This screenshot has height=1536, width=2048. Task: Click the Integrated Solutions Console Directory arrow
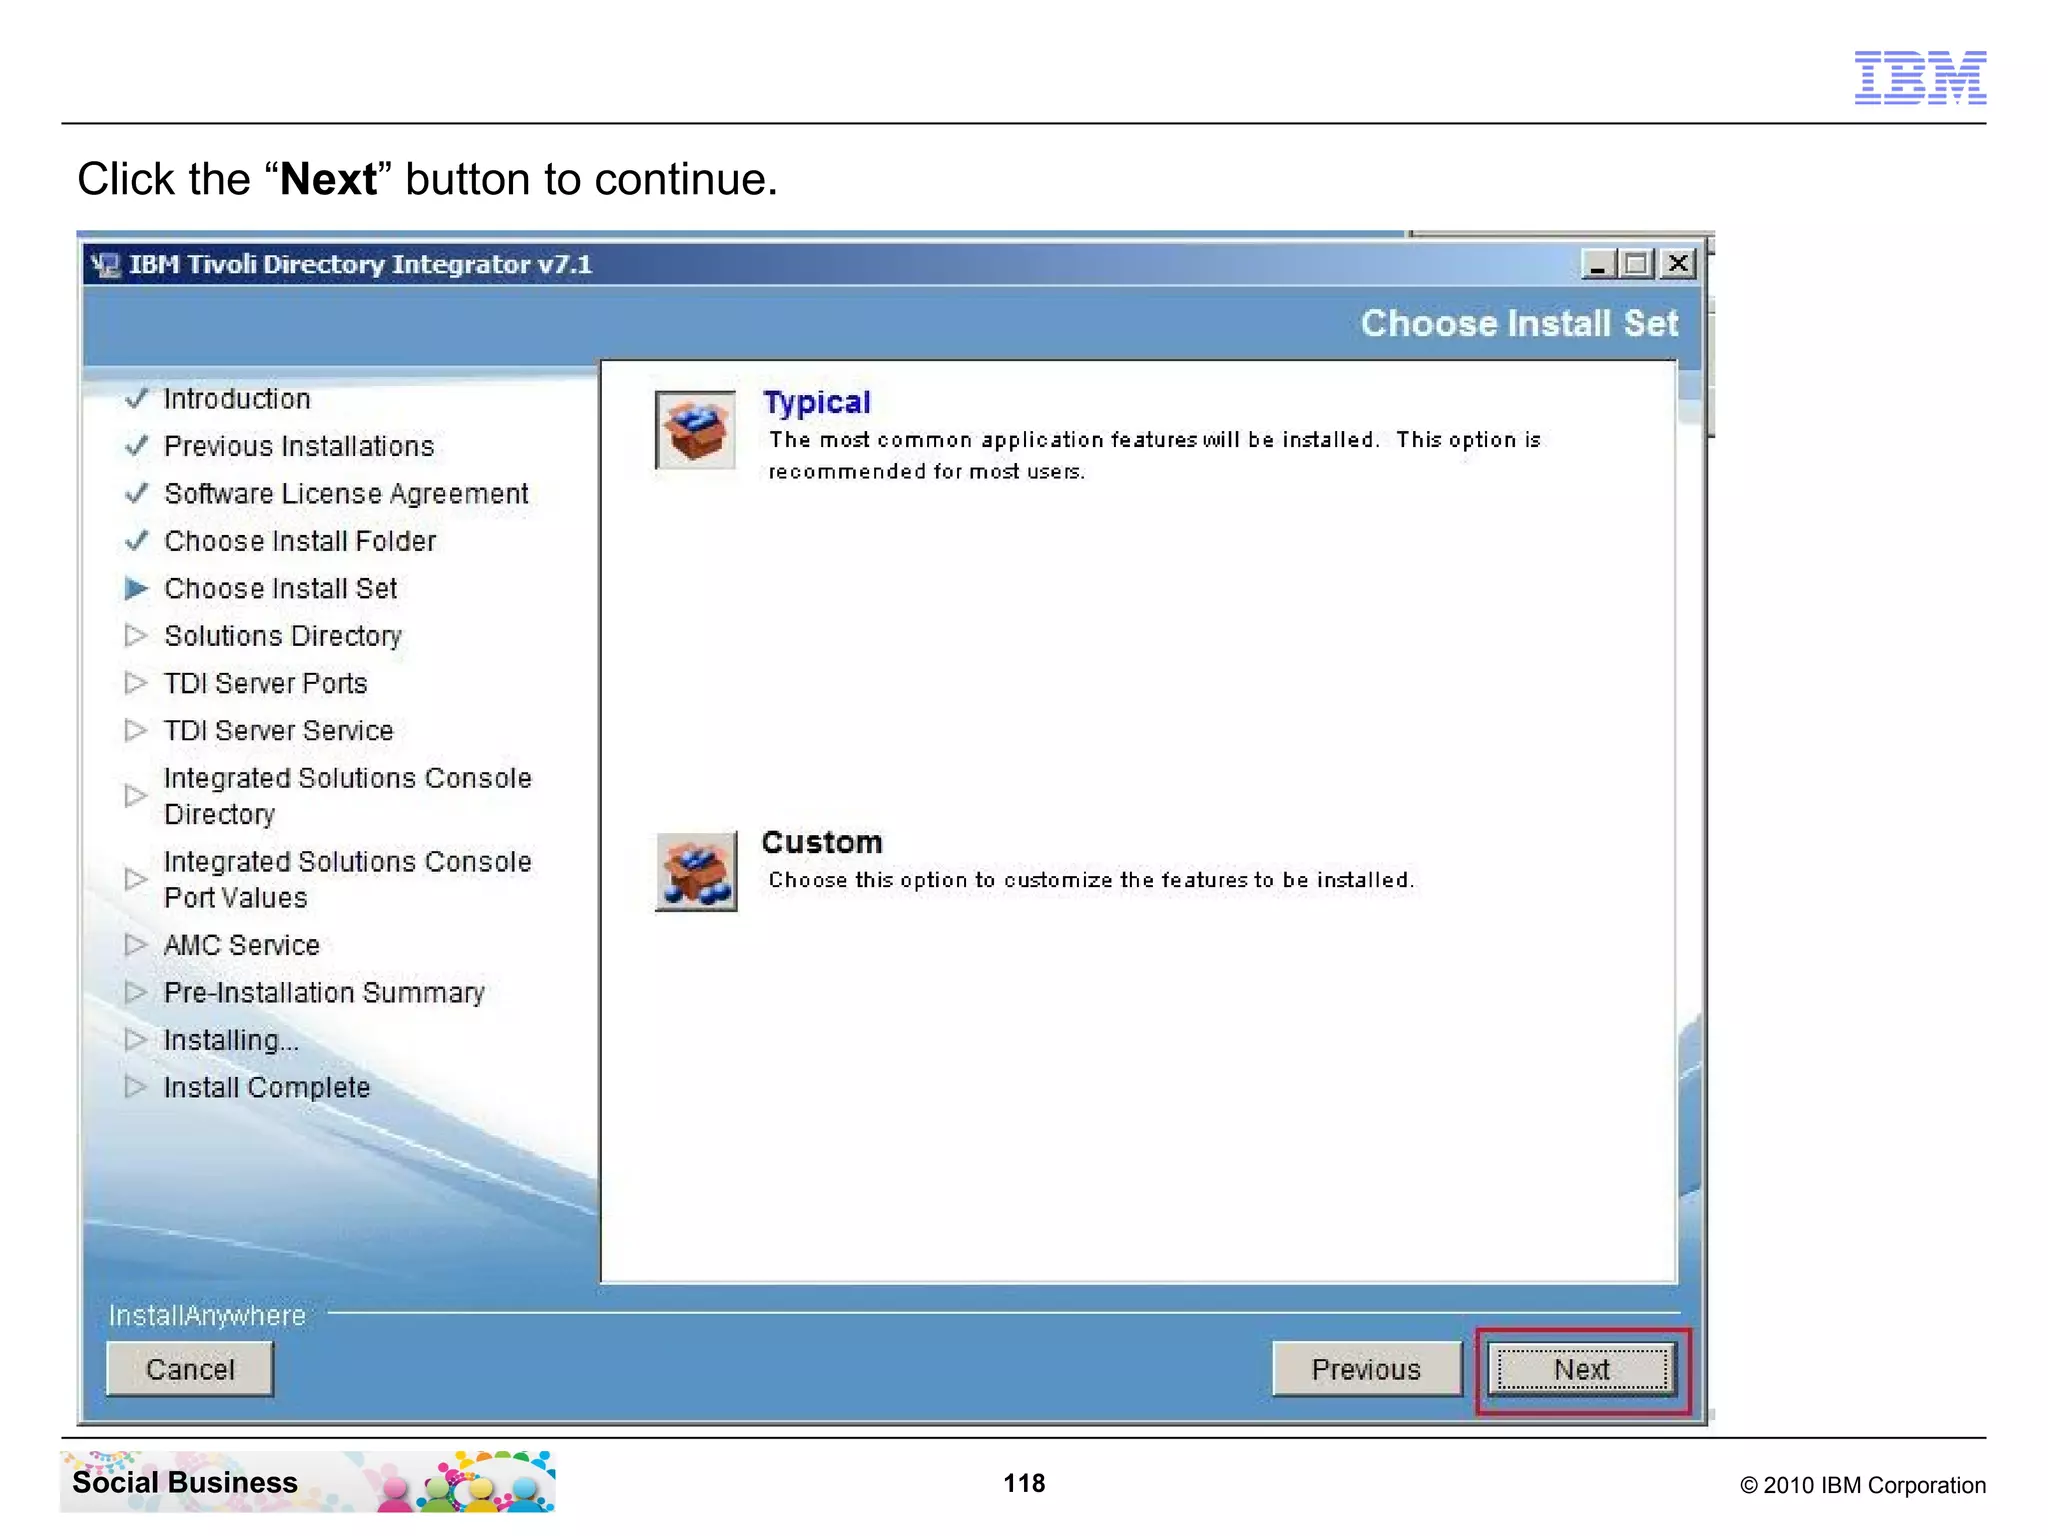coord(136,796)
